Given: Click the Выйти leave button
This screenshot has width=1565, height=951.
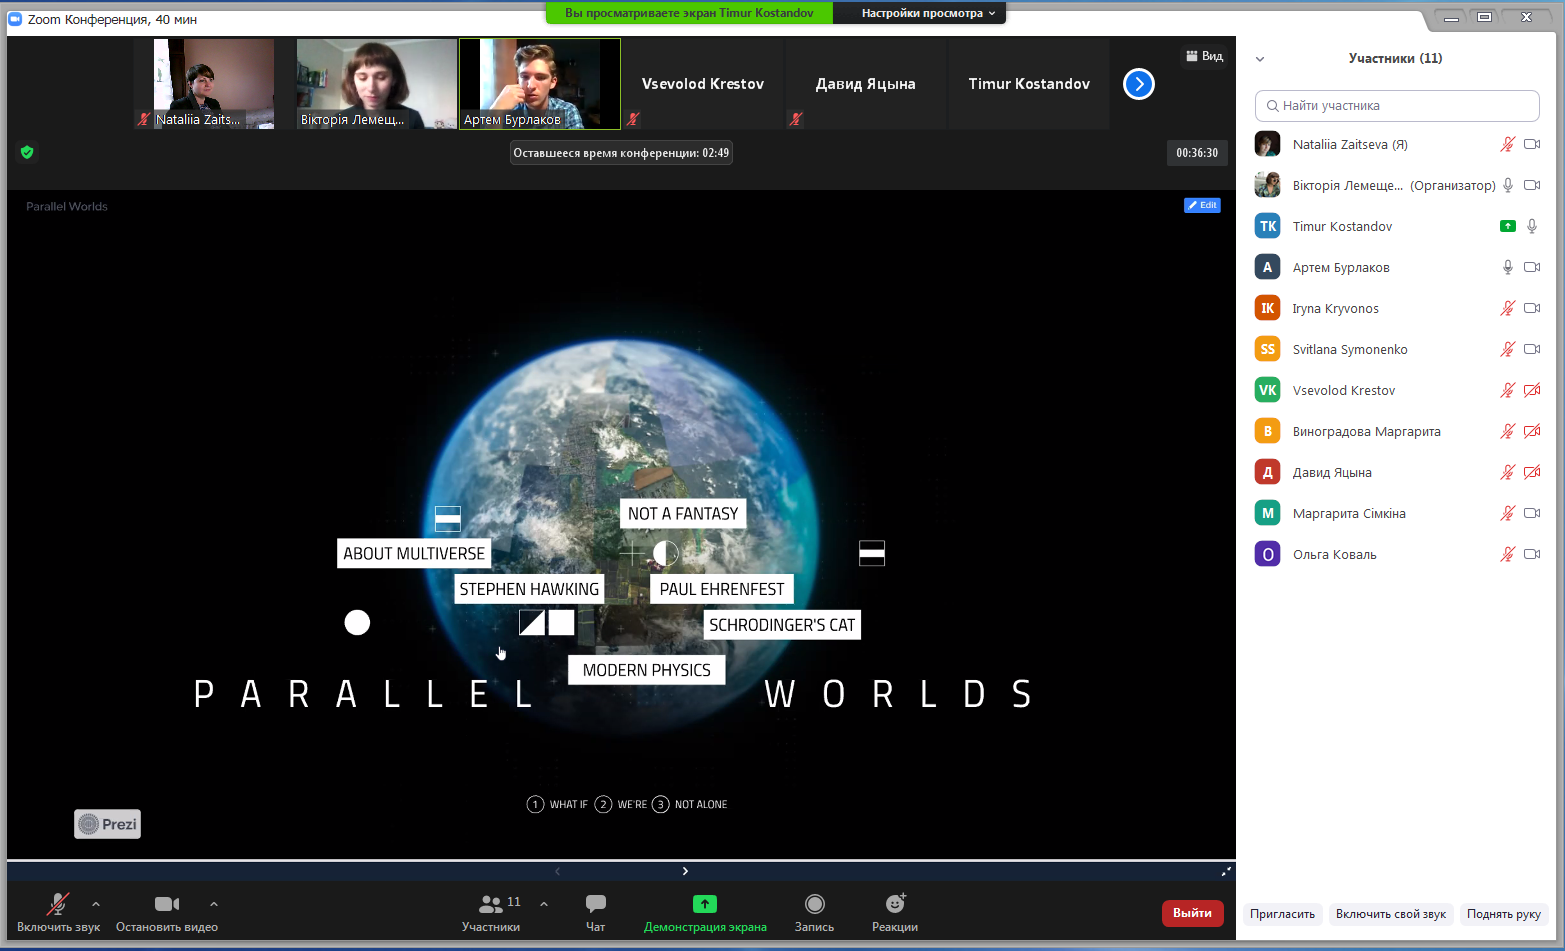Looking at the screenshot, I should 1192,913.
